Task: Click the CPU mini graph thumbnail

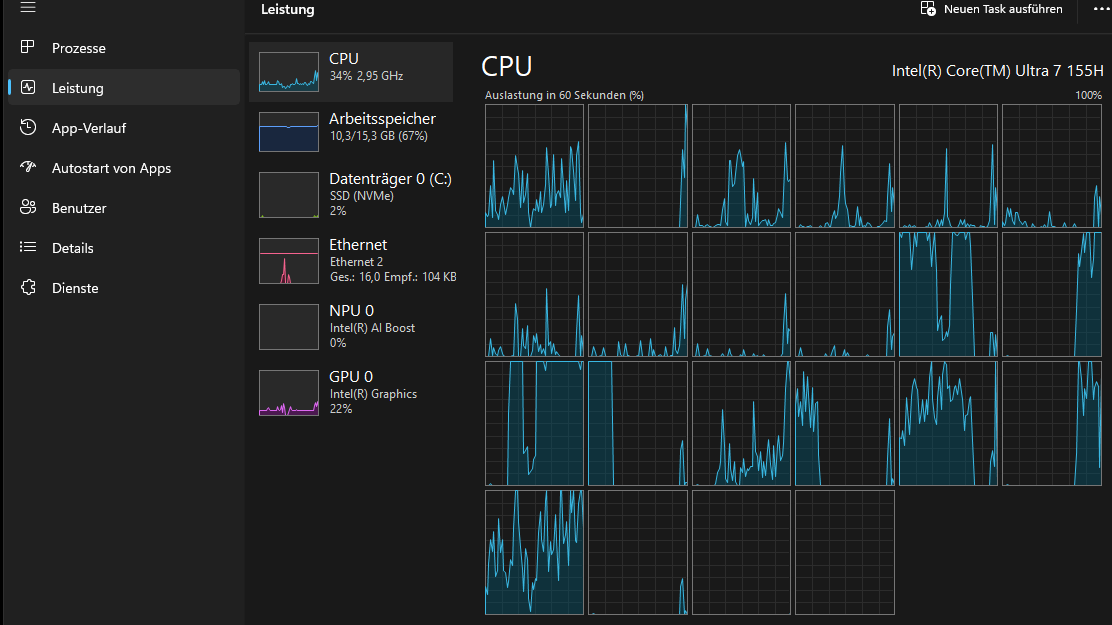Action: pyautogui.click(x=289, y=72)
